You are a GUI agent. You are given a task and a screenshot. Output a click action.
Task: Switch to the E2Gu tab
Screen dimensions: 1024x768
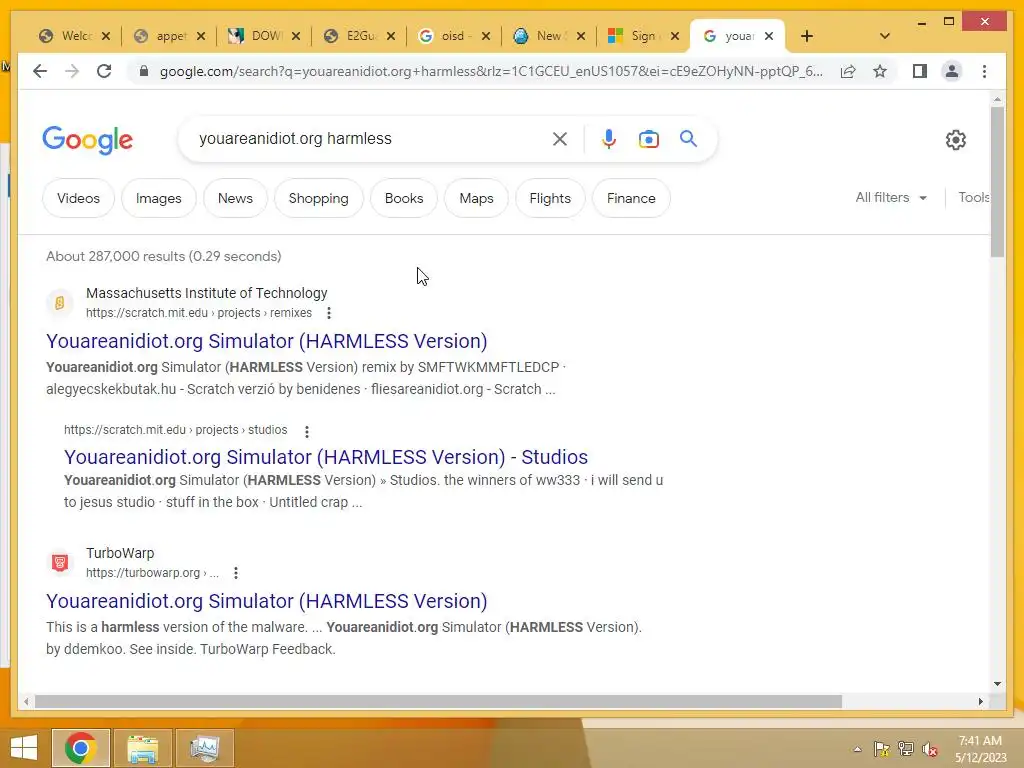pos(351,36)
